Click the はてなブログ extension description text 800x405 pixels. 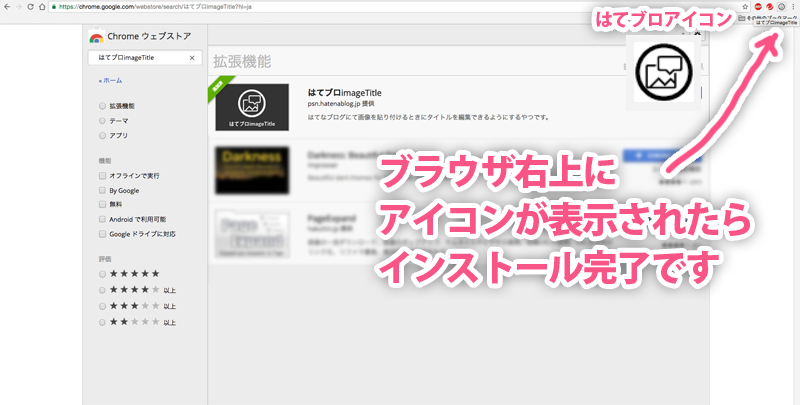pyautogui.click(x=429, y=117)
